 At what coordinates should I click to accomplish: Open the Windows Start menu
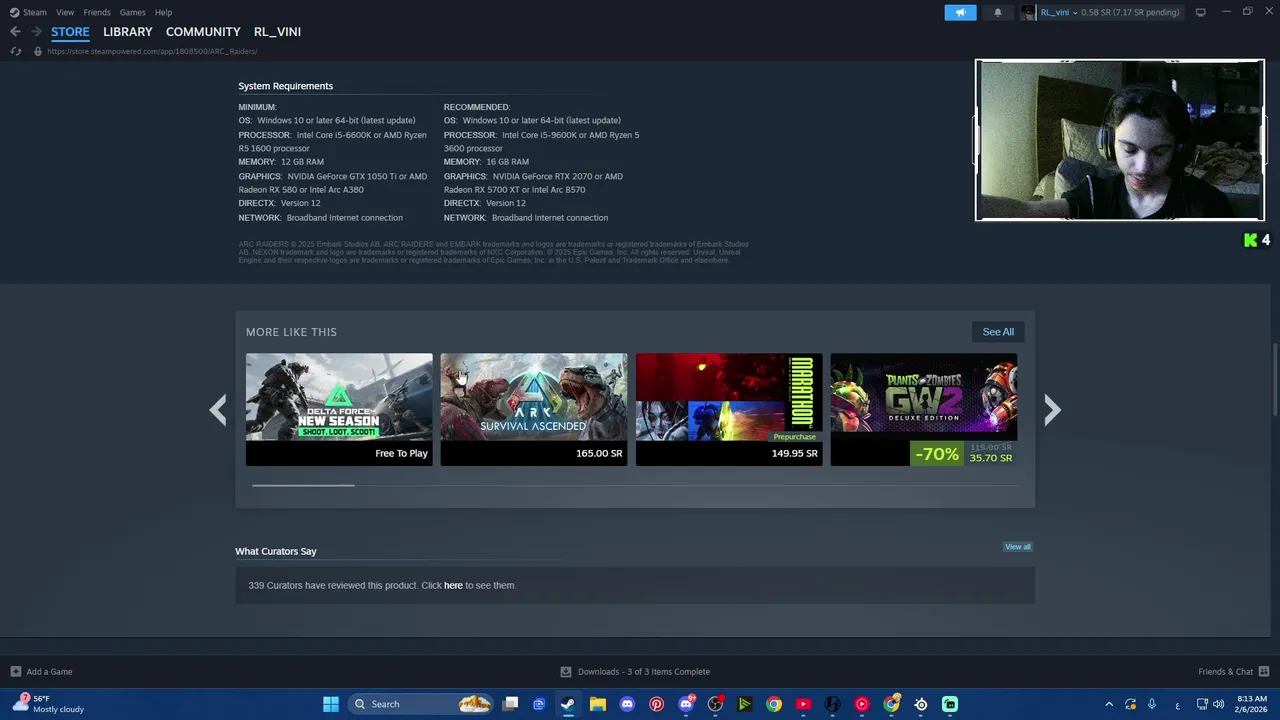pos(331,704)
